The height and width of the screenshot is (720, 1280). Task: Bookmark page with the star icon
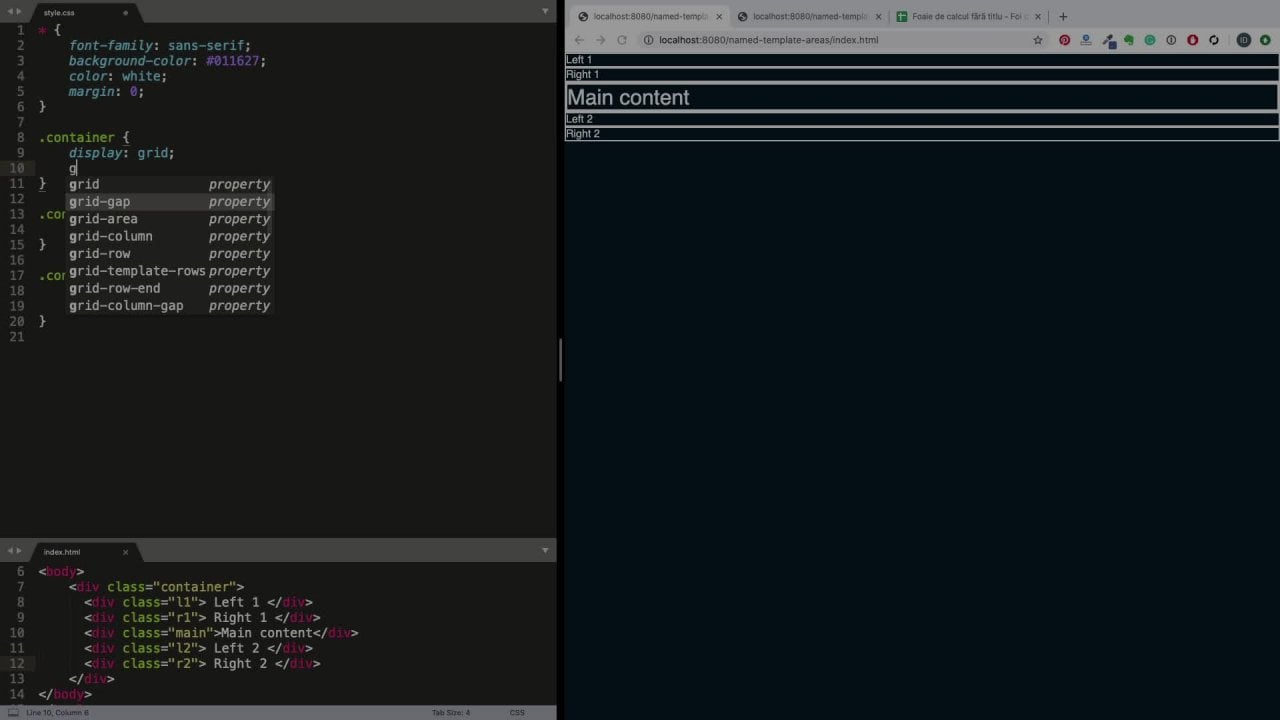click(x=1038, y=40)
